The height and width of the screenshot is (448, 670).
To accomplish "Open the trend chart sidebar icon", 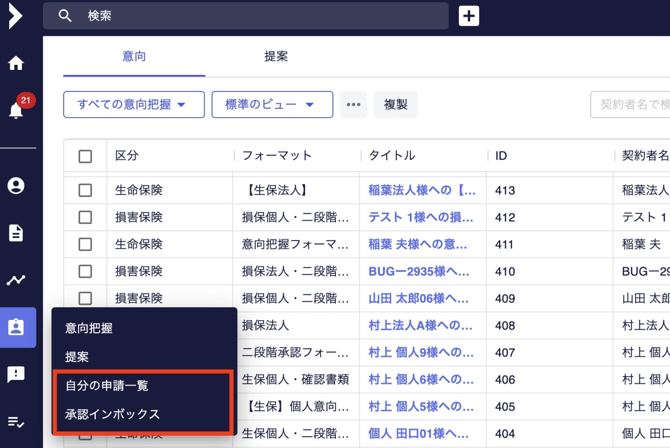I will pyautogui.click(x=16, y=280).
